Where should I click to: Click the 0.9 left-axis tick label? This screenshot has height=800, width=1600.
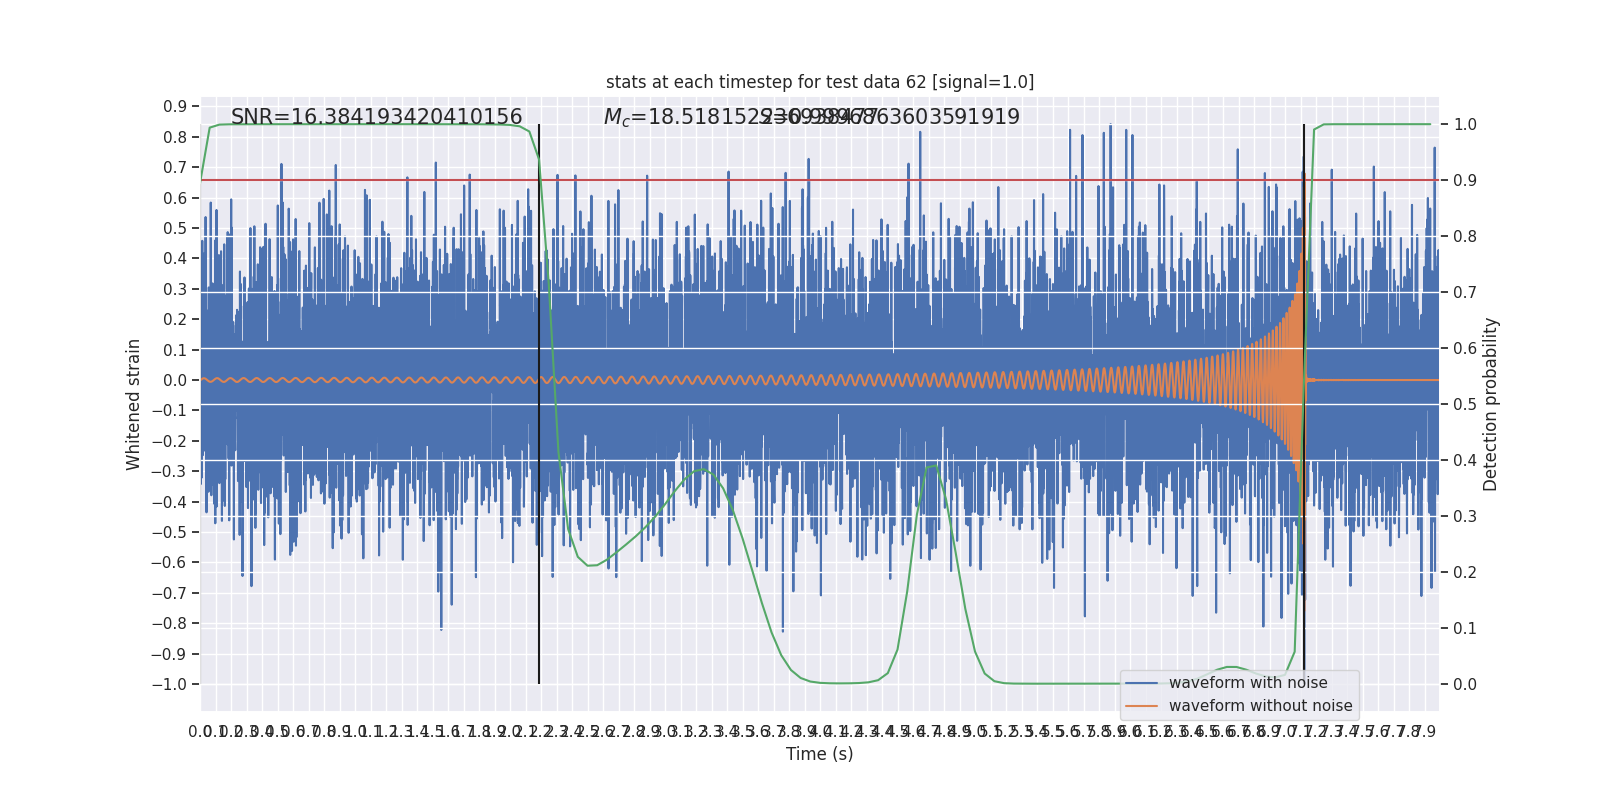175,107
